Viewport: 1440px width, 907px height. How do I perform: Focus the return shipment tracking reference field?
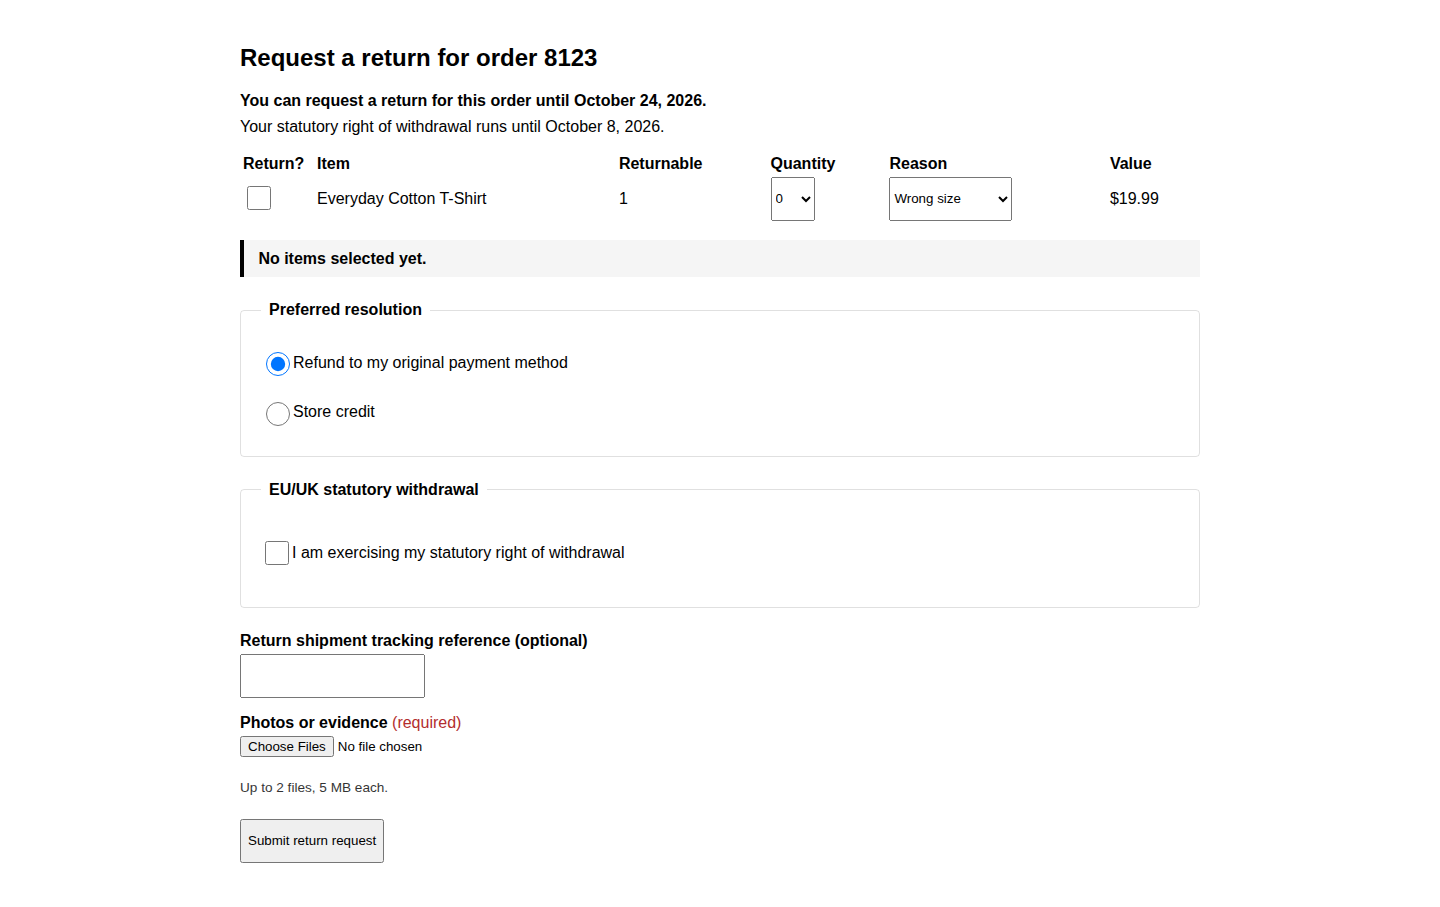(332, 676)
